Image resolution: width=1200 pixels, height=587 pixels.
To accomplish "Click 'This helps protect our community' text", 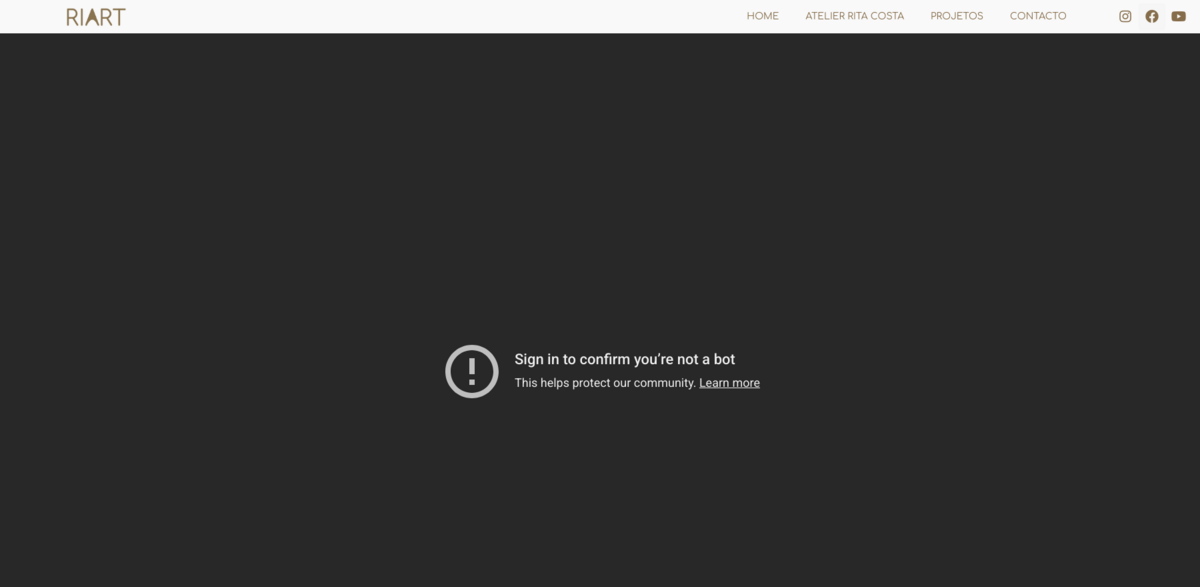I will [605, 383].
